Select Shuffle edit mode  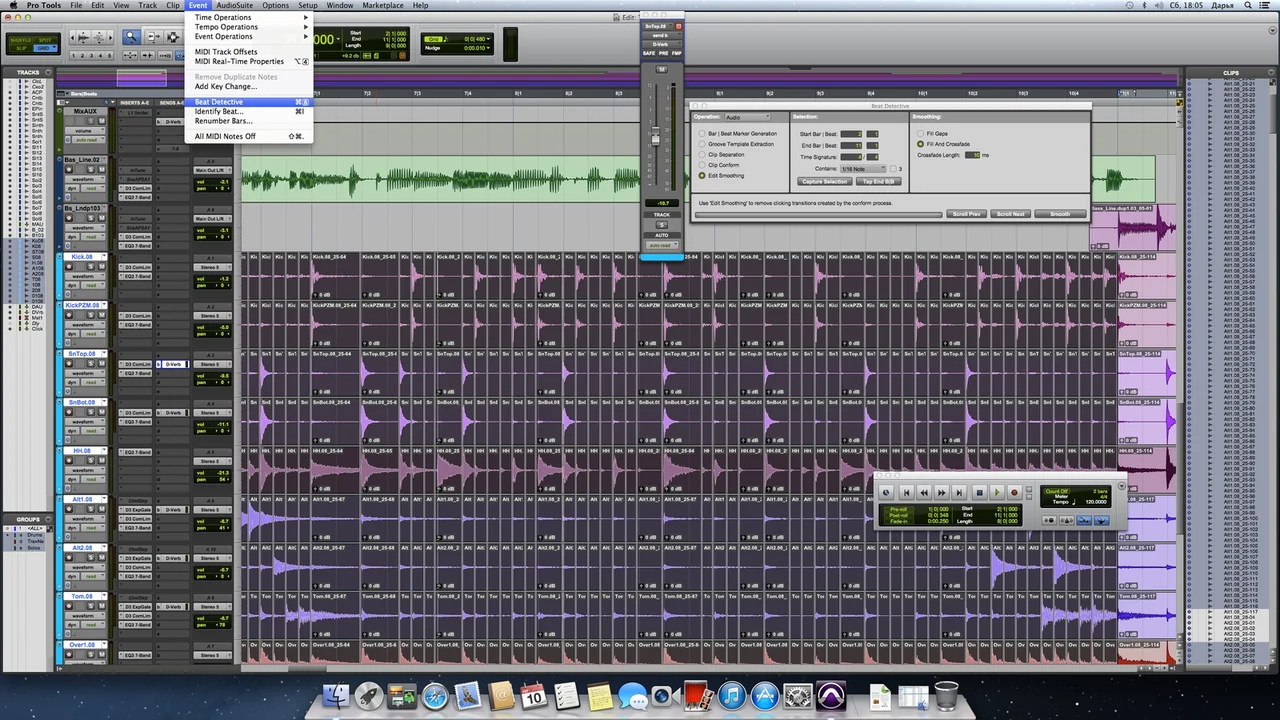pos(19,39)
